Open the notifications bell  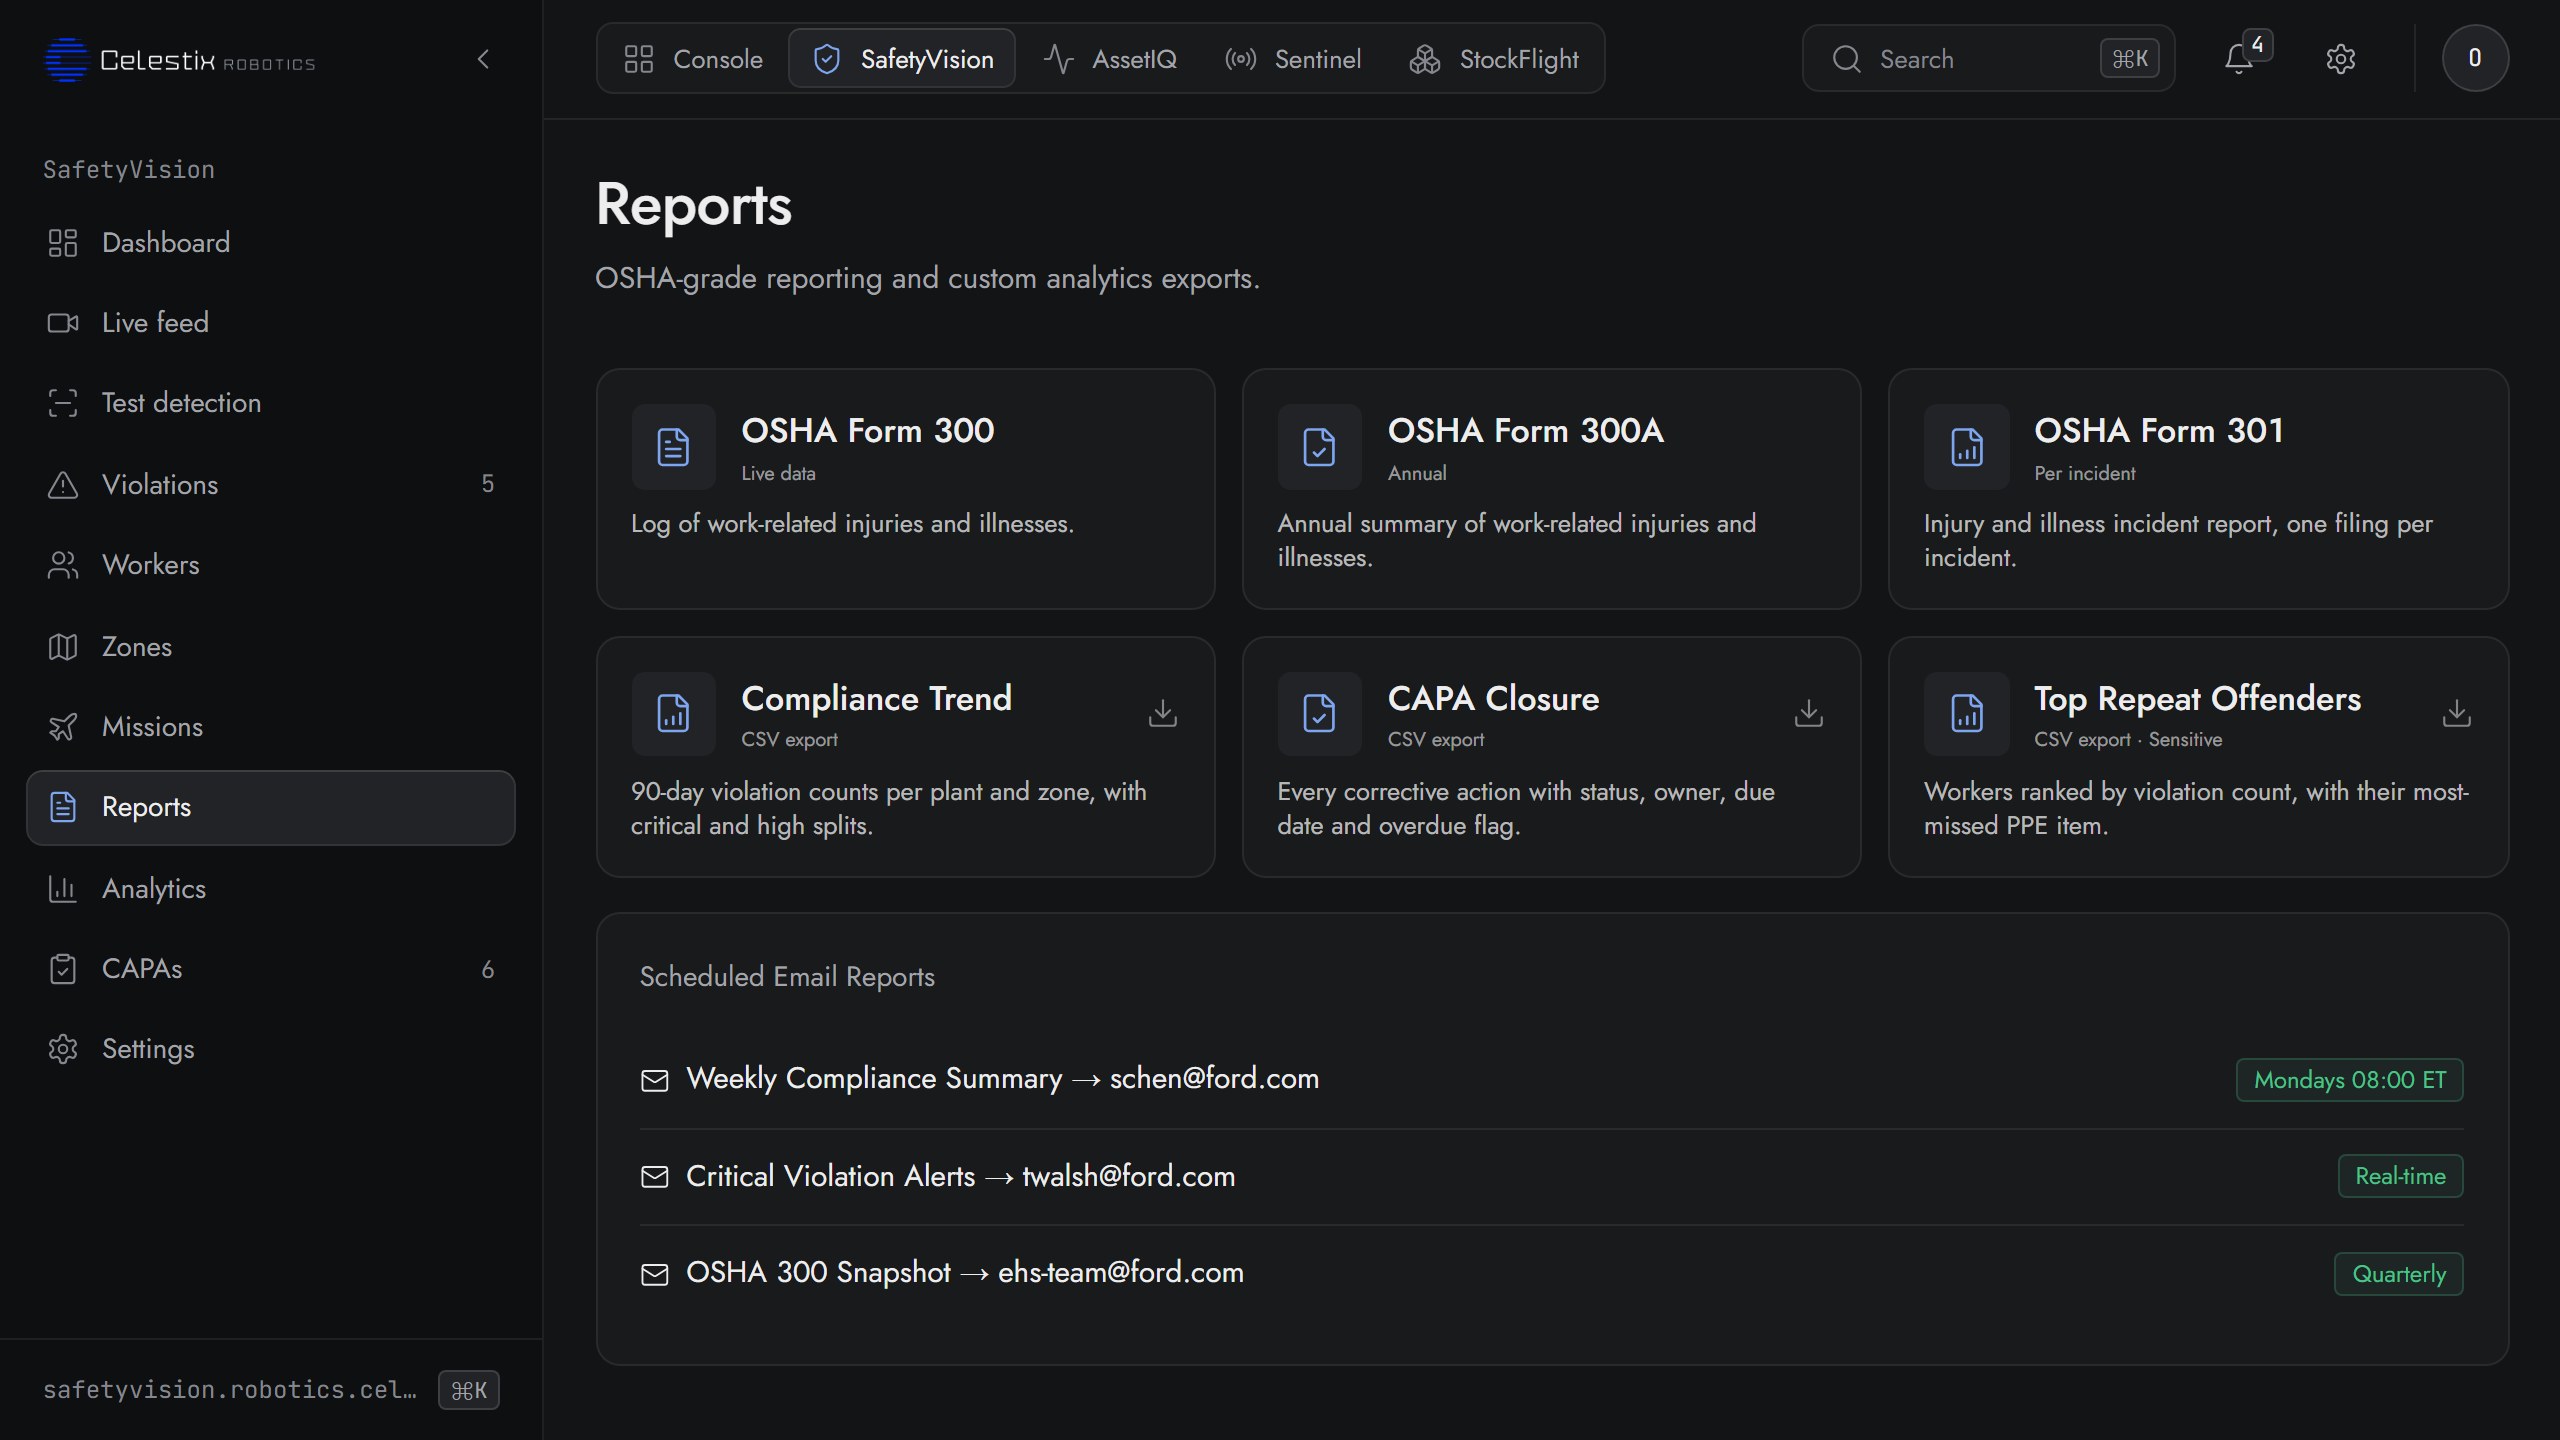pyautogui.click(x=2240, y=59)
